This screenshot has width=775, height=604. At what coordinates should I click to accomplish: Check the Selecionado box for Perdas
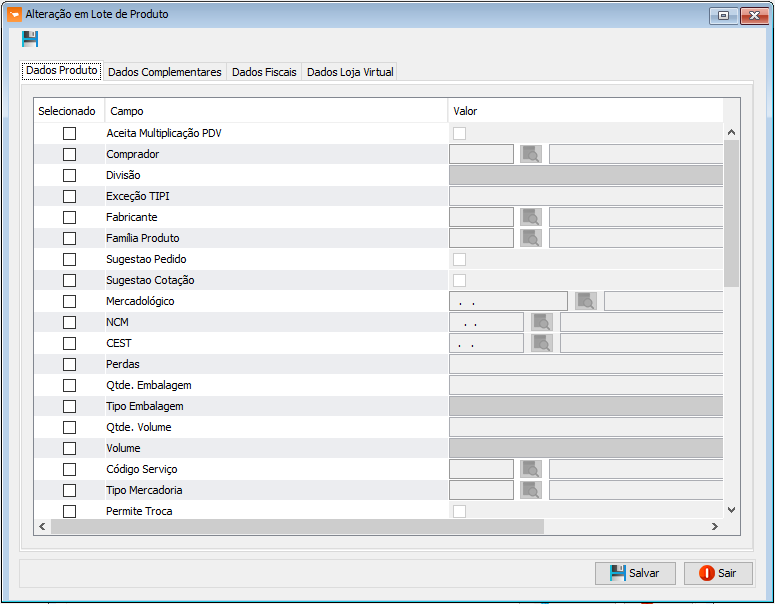(x=69, y=364)
